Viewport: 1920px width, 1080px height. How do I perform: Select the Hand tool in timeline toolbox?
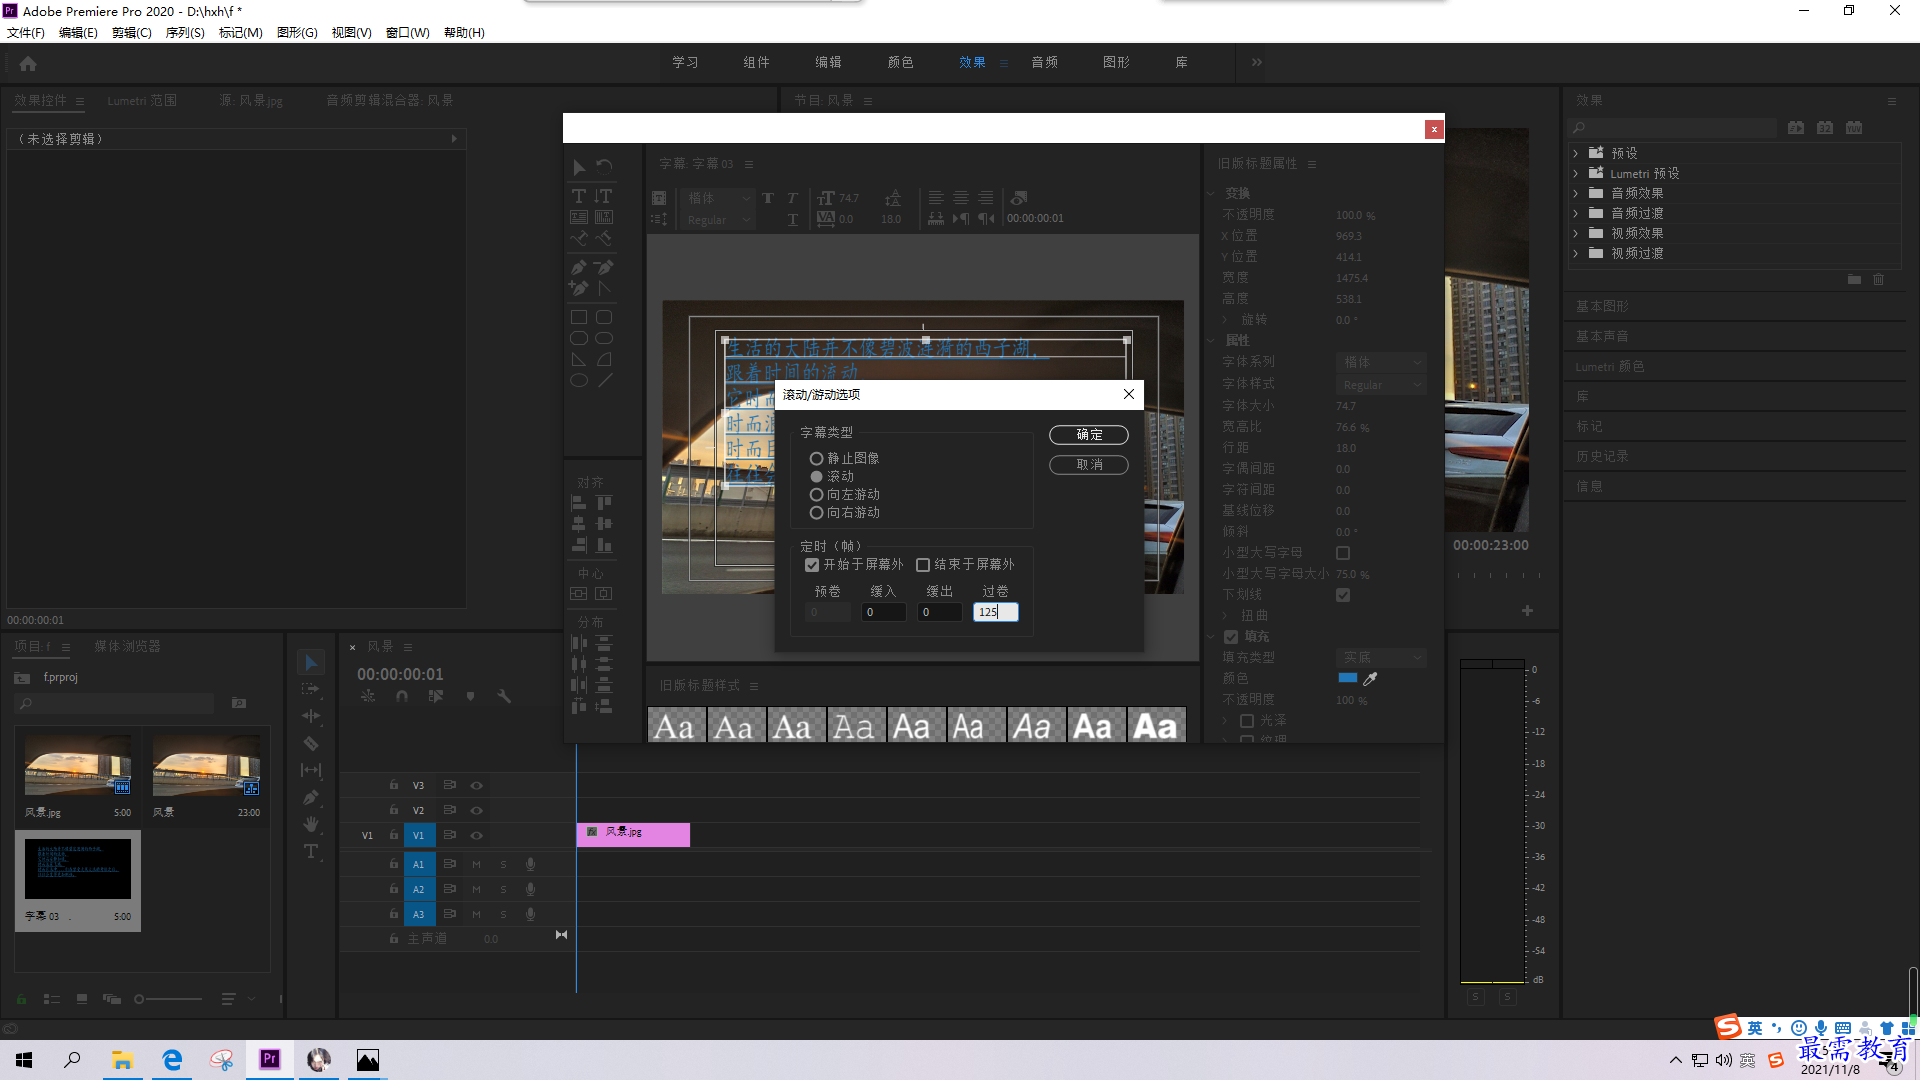(x=311, y=824)
